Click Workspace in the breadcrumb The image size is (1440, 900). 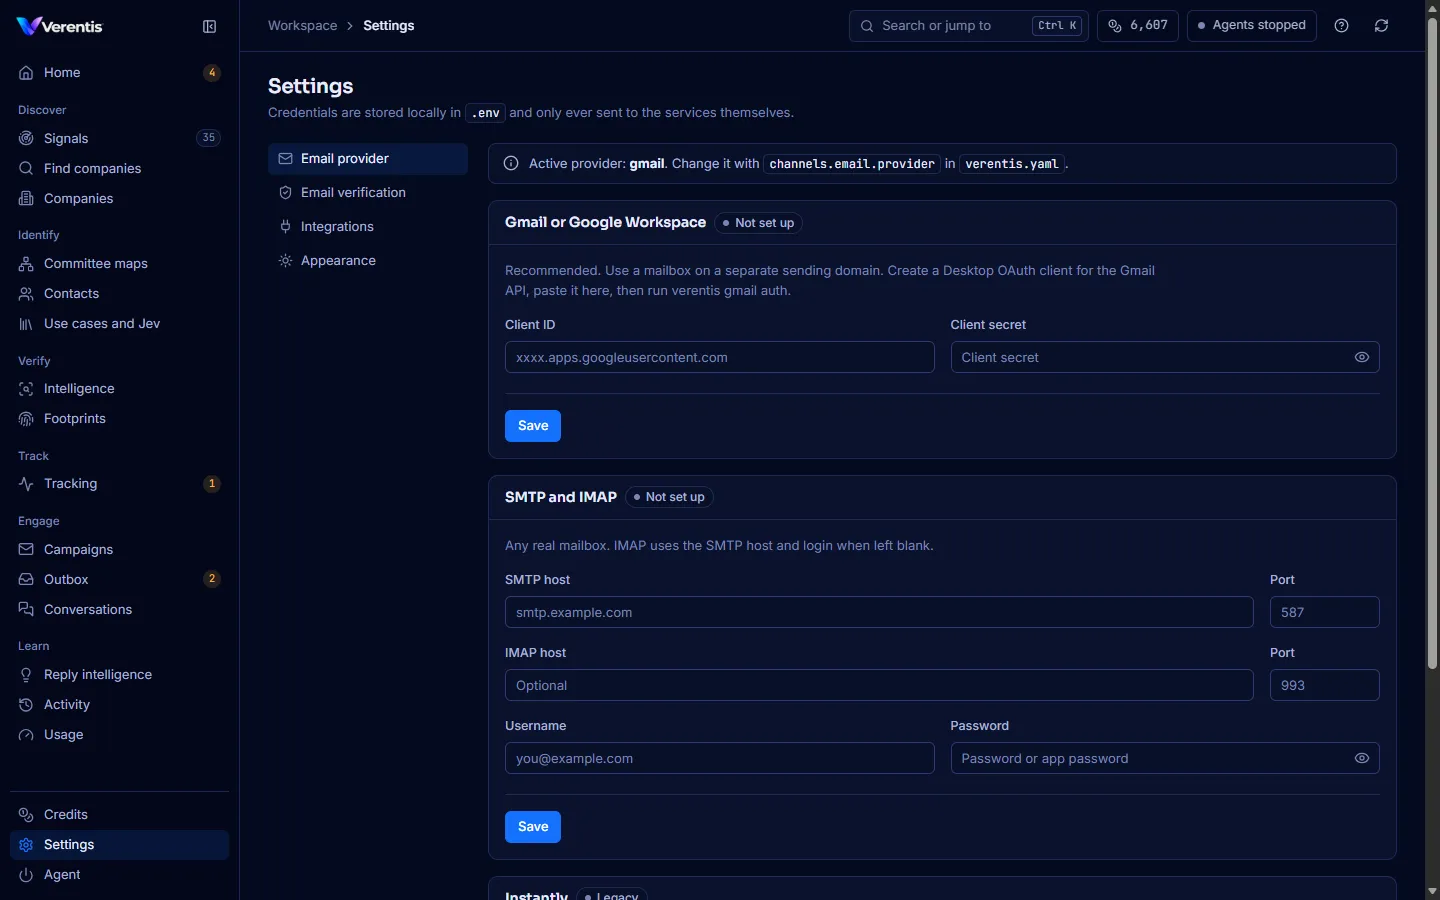point(302,26)
